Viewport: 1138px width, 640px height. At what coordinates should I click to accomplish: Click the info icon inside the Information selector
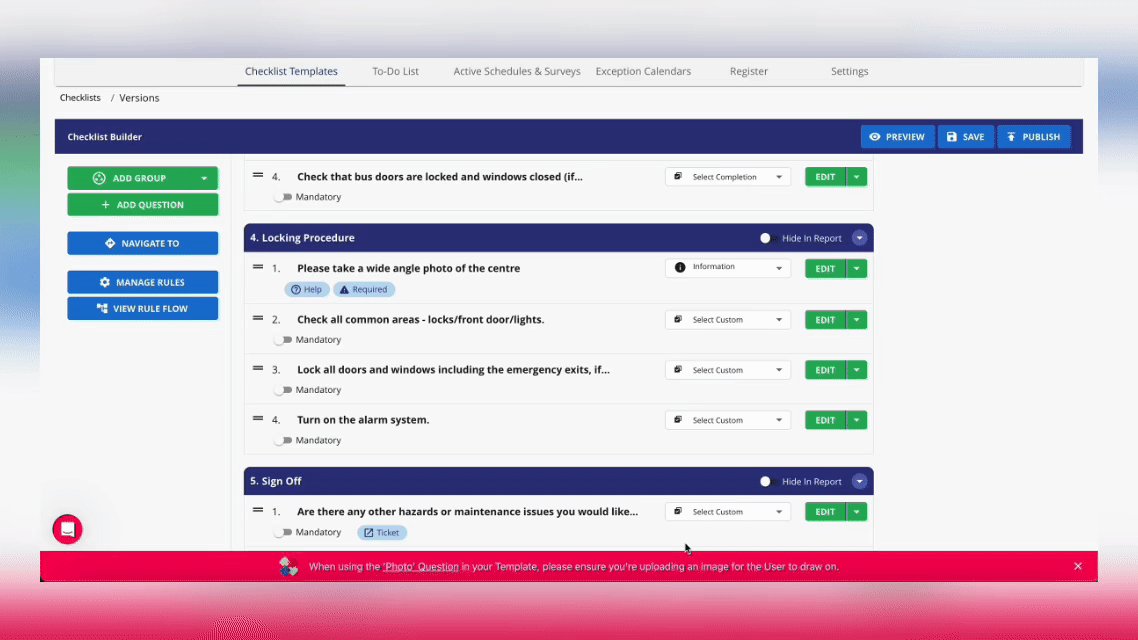pos(681,267)
